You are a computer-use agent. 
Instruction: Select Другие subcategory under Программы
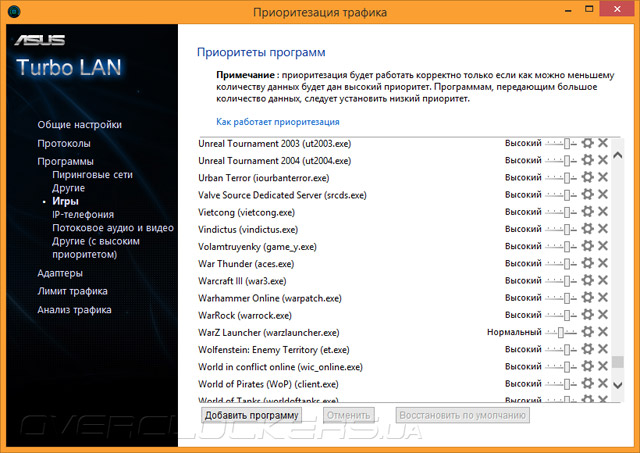[69, 188]
